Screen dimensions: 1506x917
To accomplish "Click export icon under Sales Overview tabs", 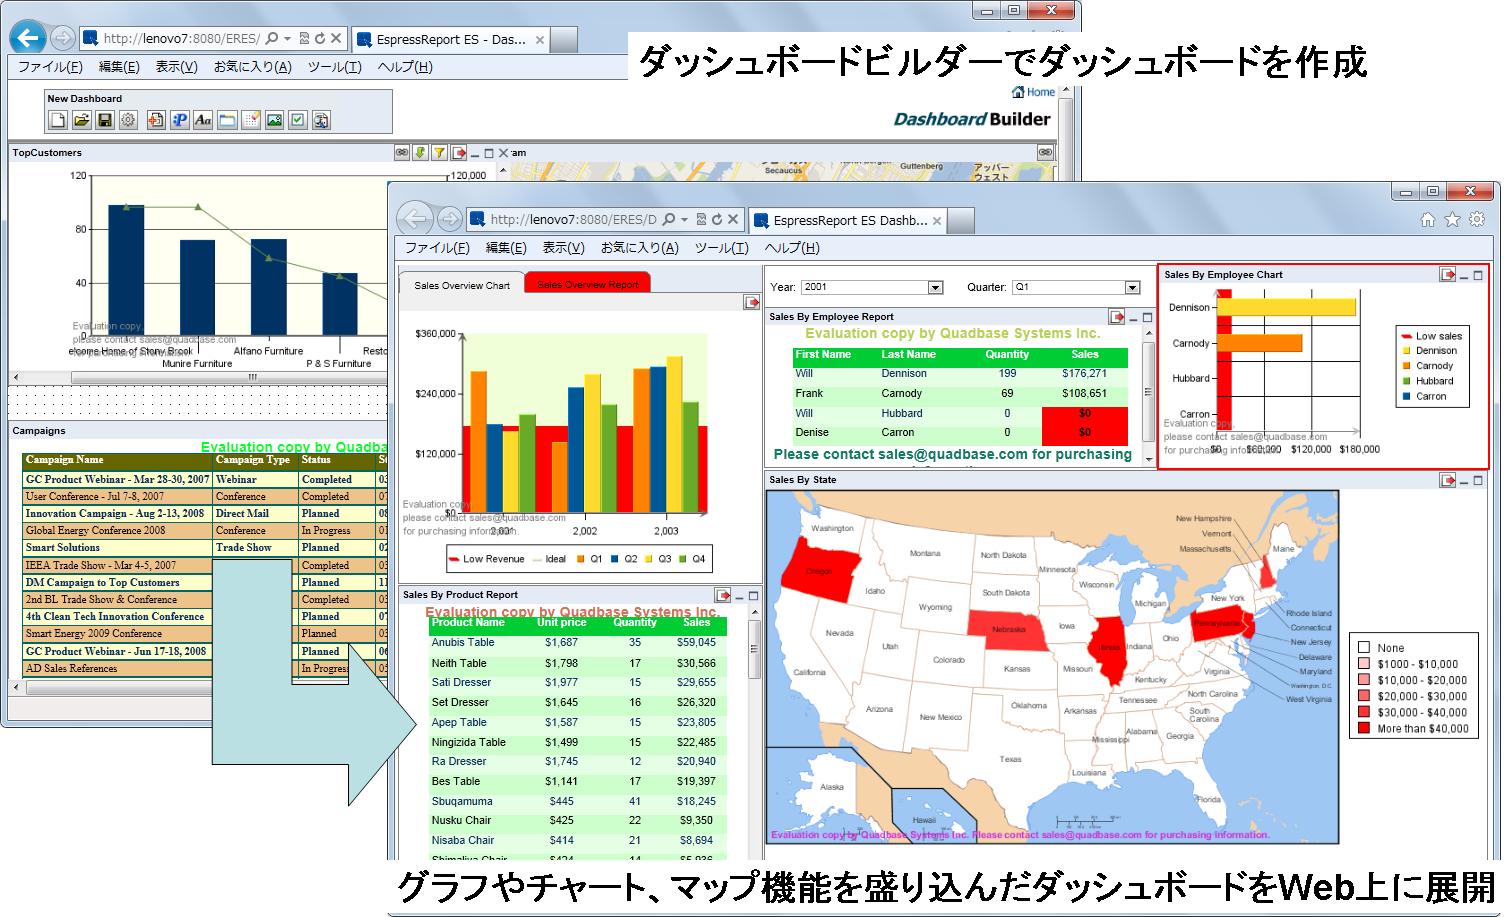I will coord(752,302).
